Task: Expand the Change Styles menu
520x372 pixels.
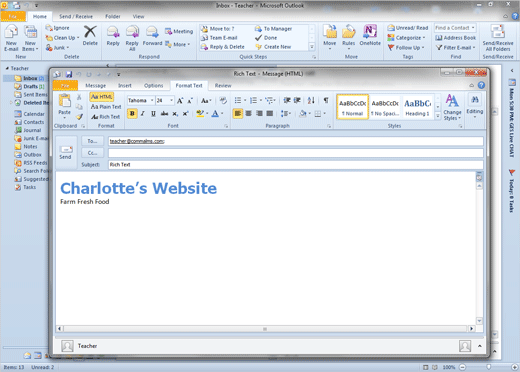Action: [452, 107]
